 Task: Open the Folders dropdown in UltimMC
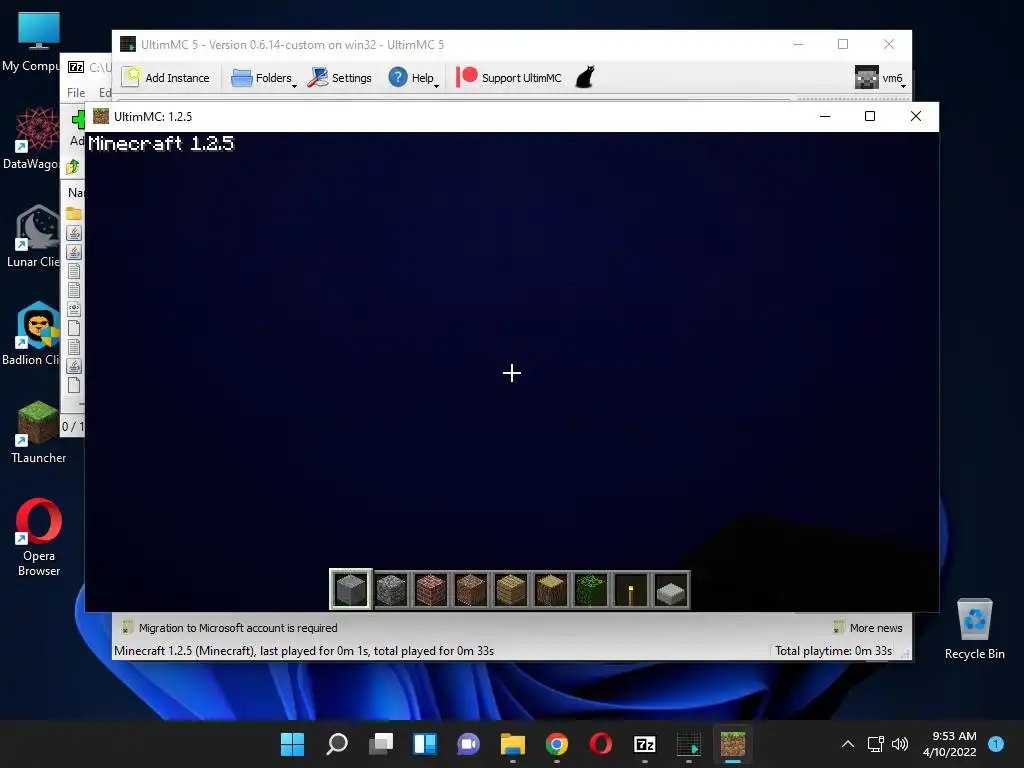click(263, 78)
